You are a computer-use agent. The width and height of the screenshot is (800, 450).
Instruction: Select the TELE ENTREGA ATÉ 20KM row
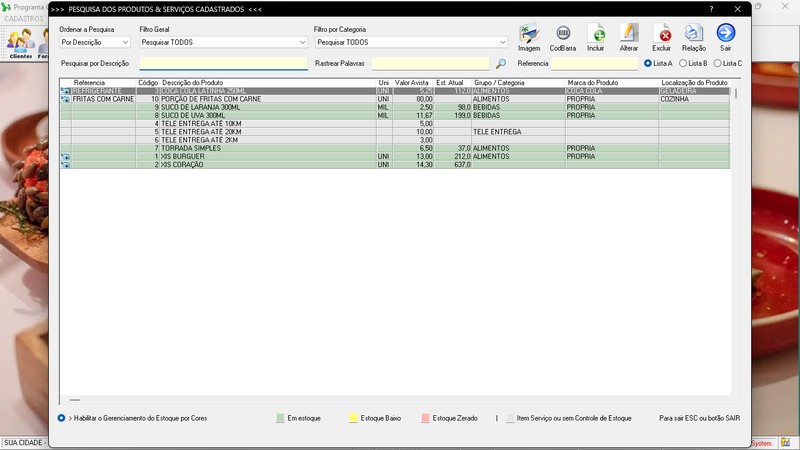pos(395,132)
